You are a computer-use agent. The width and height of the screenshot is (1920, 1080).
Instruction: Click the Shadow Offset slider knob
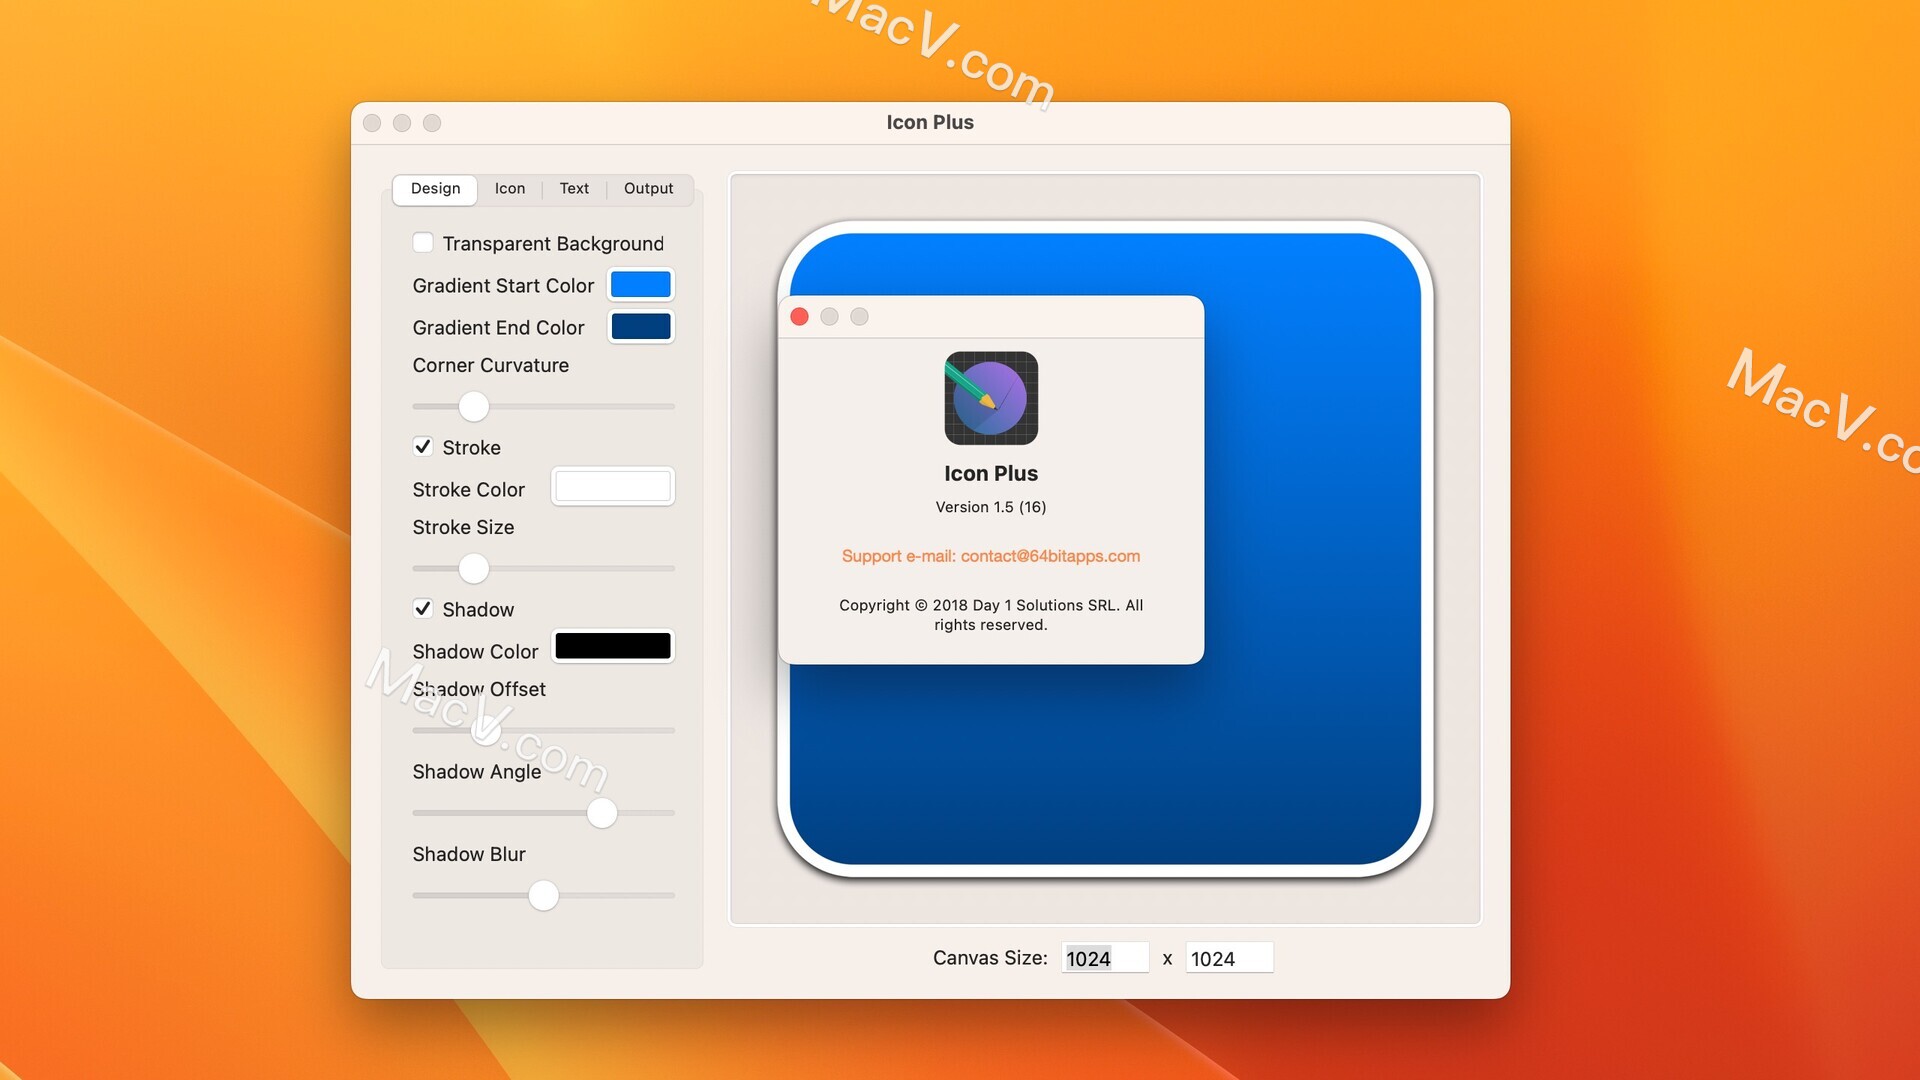(x=486, y=731)
